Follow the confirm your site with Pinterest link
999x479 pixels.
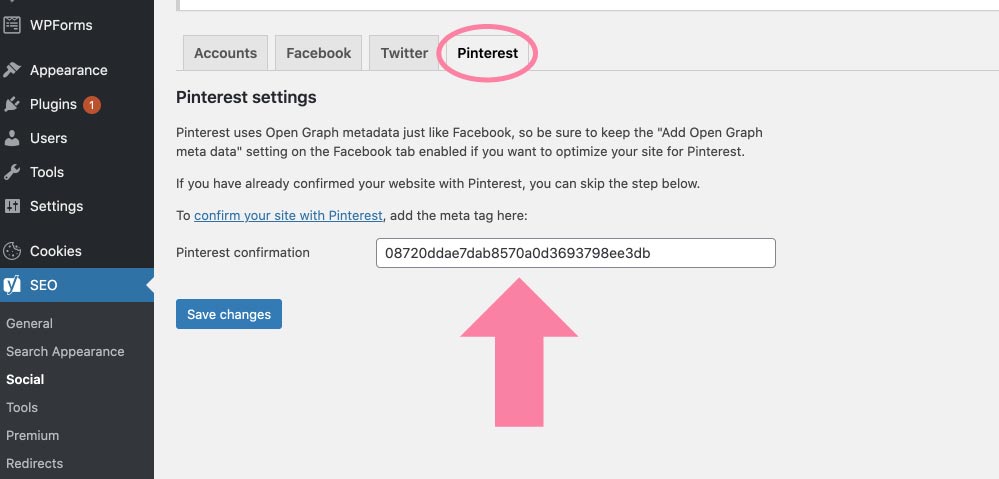(x=289, y=215)
